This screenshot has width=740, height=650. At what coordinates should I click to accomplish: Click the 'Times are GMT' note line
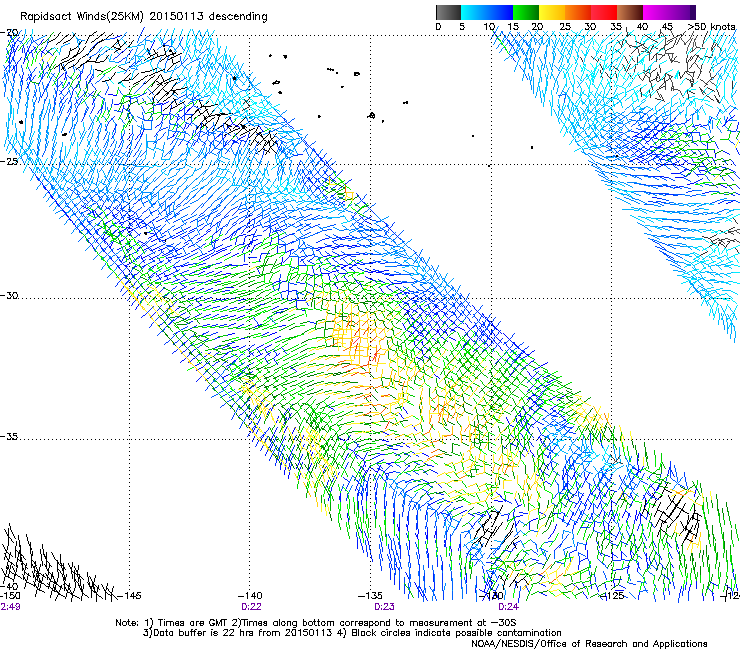(315, 623)
